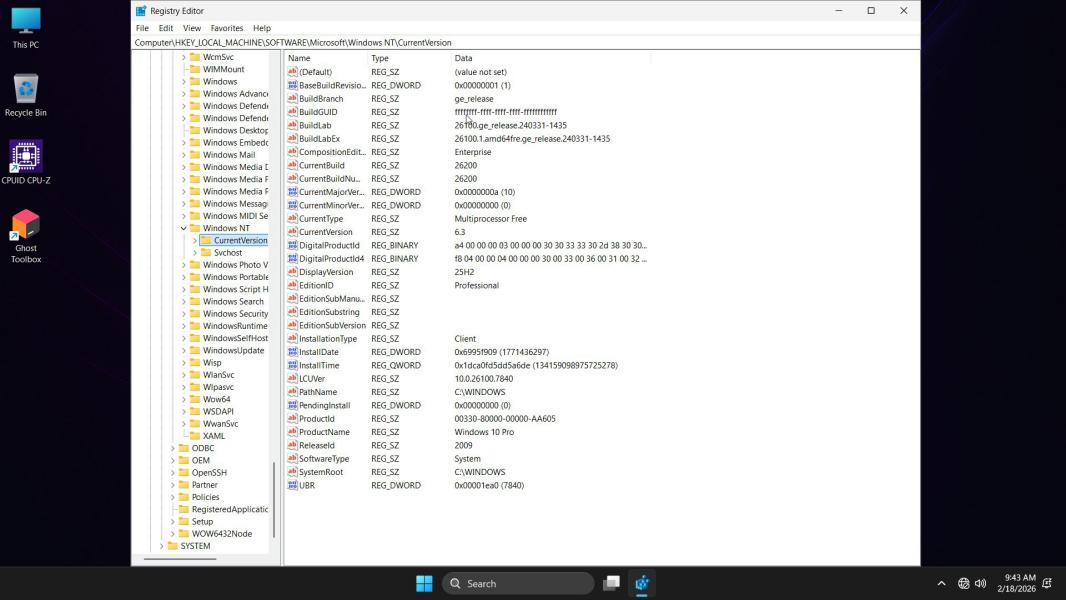Click the Registry Editor taskbar icon
1066x600 pixels.
[x=642, y=583]
